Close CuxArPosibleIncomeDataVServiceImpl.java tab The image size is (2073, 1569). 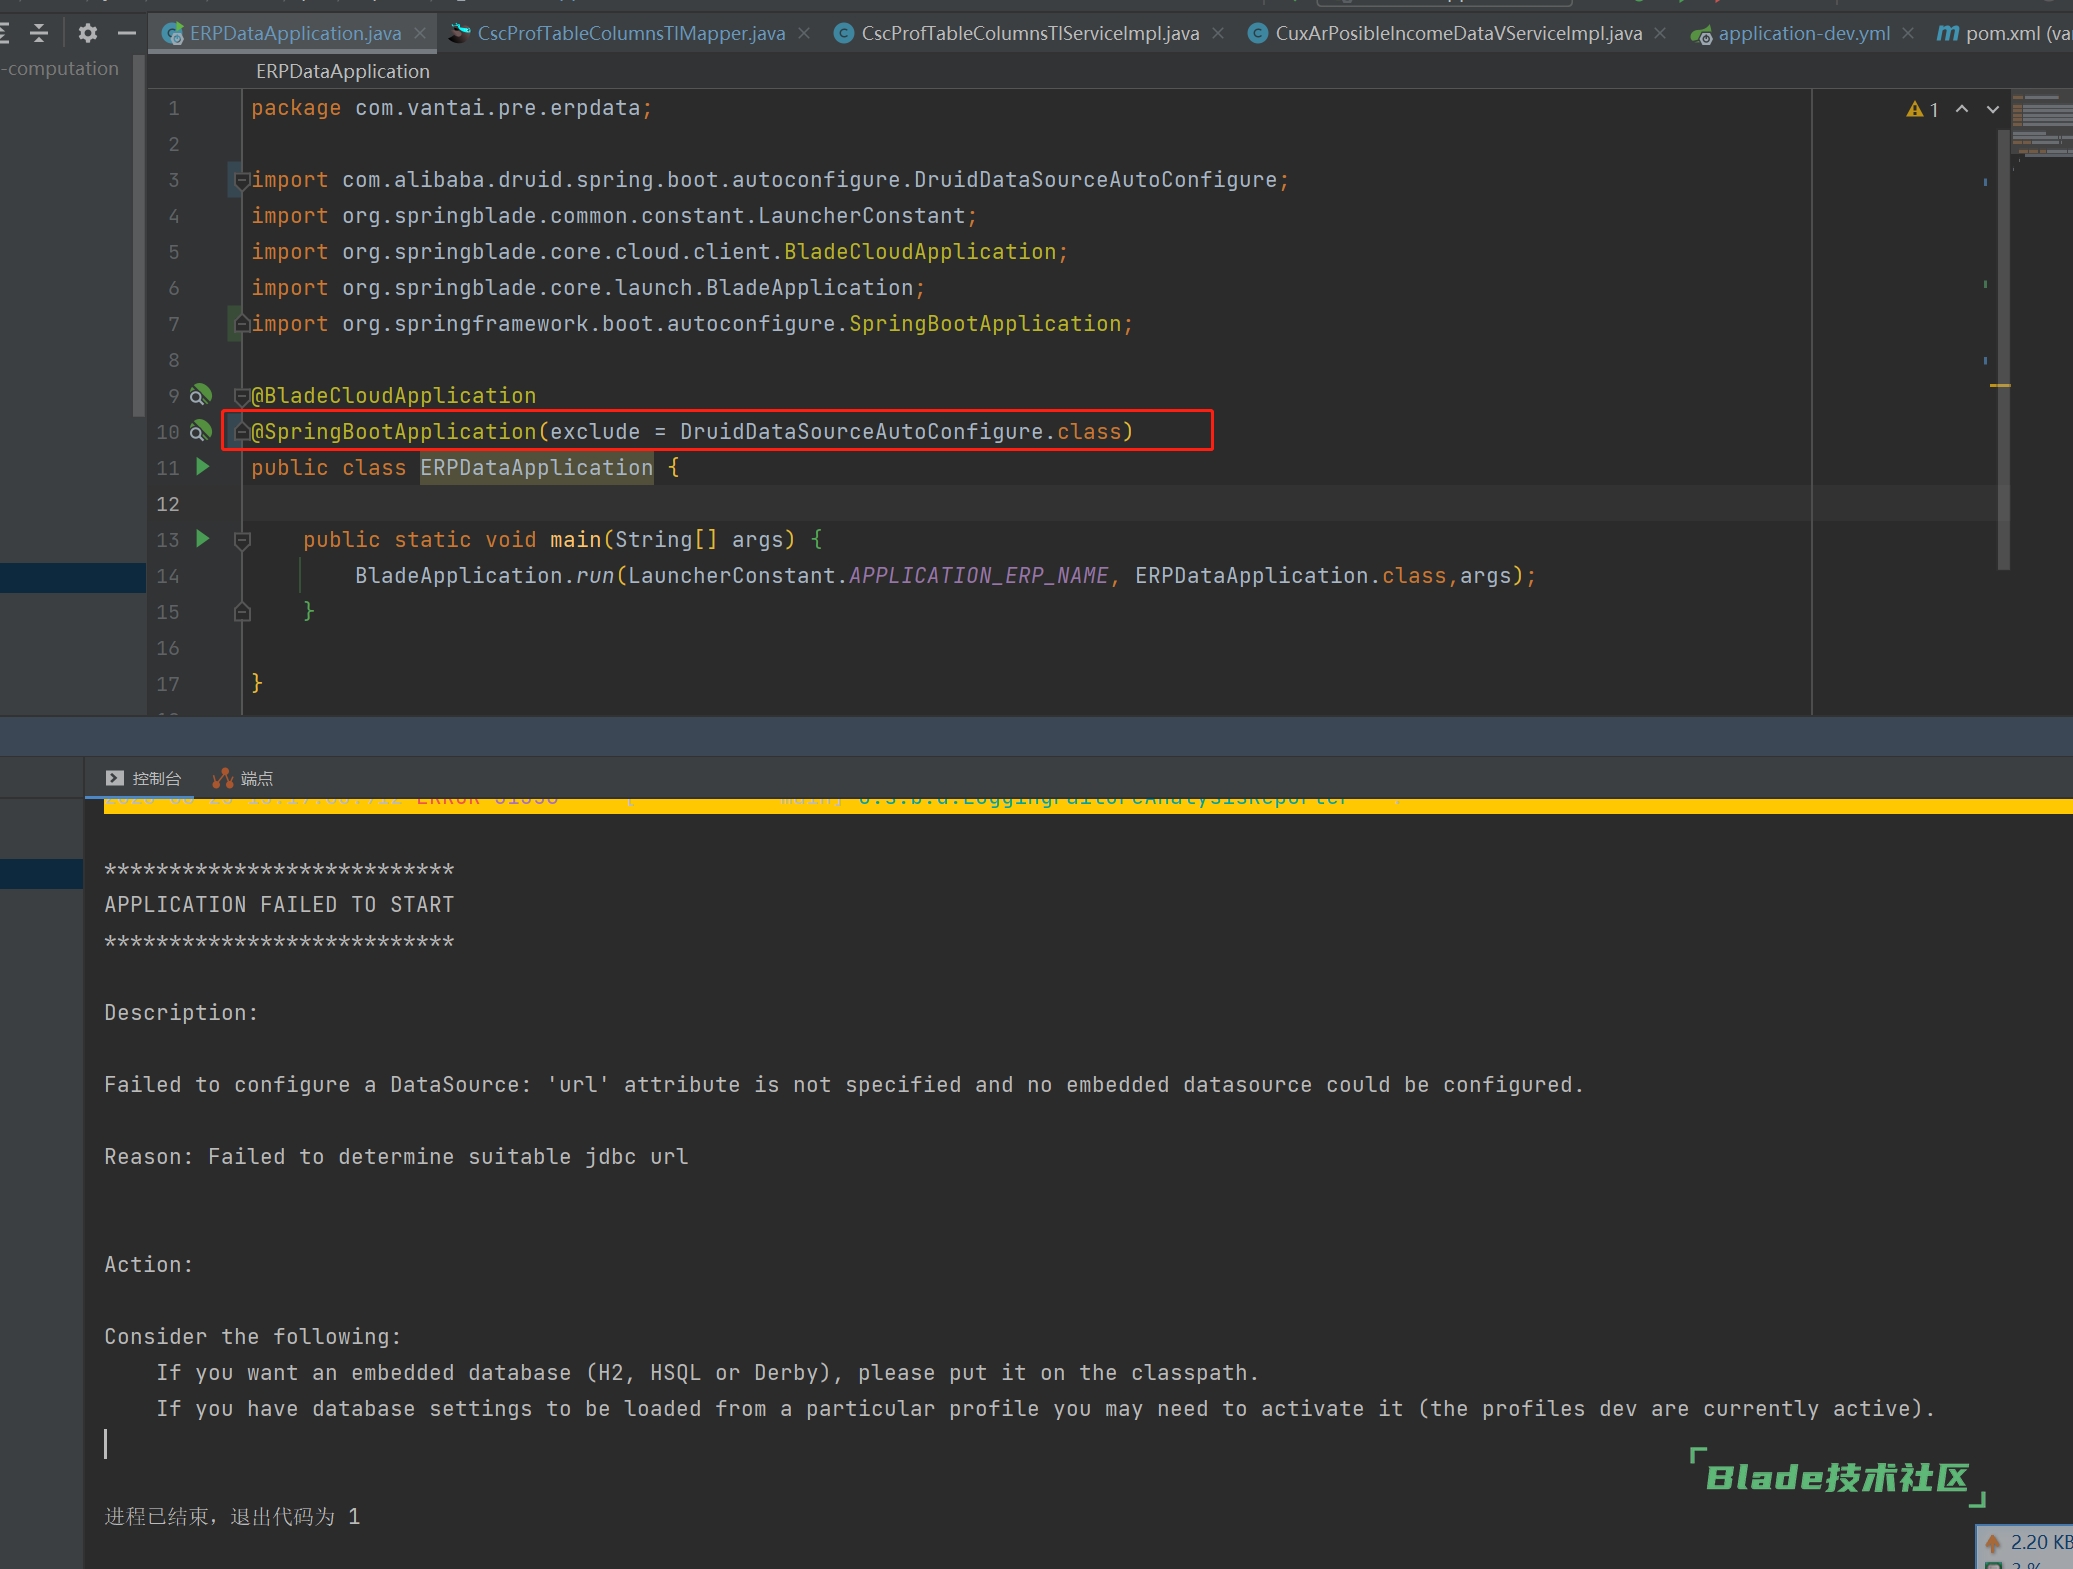point(1660,33)
